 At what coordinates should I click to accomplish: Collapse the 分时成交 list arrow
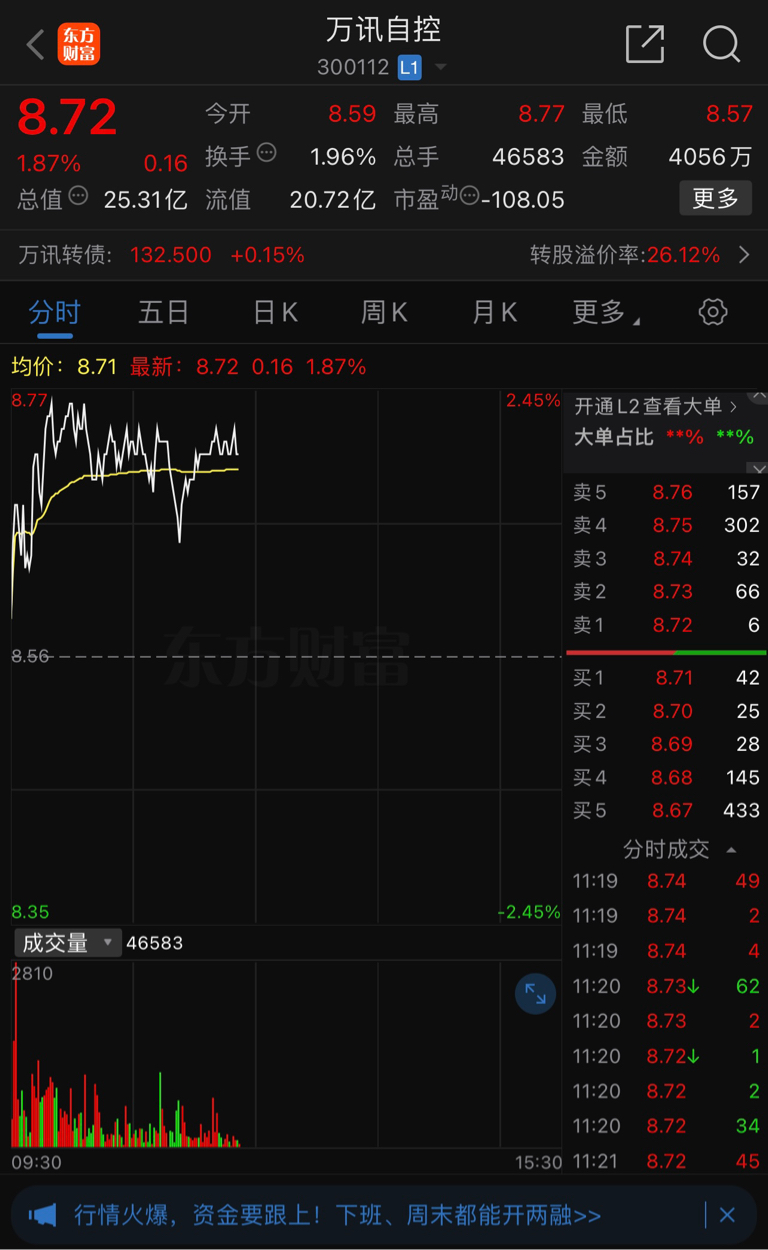point(732,850)
